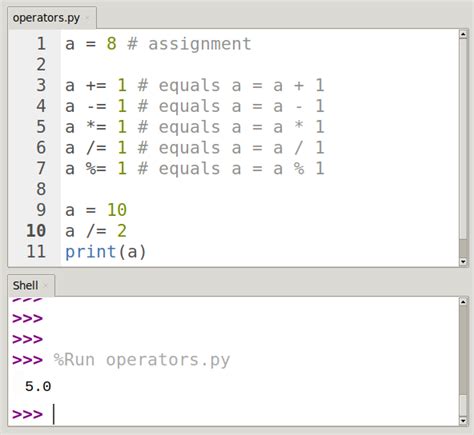This screenshot has height=435, width=474.
Task: Click the code line 'a = 10'
Action: click(96, 210)
